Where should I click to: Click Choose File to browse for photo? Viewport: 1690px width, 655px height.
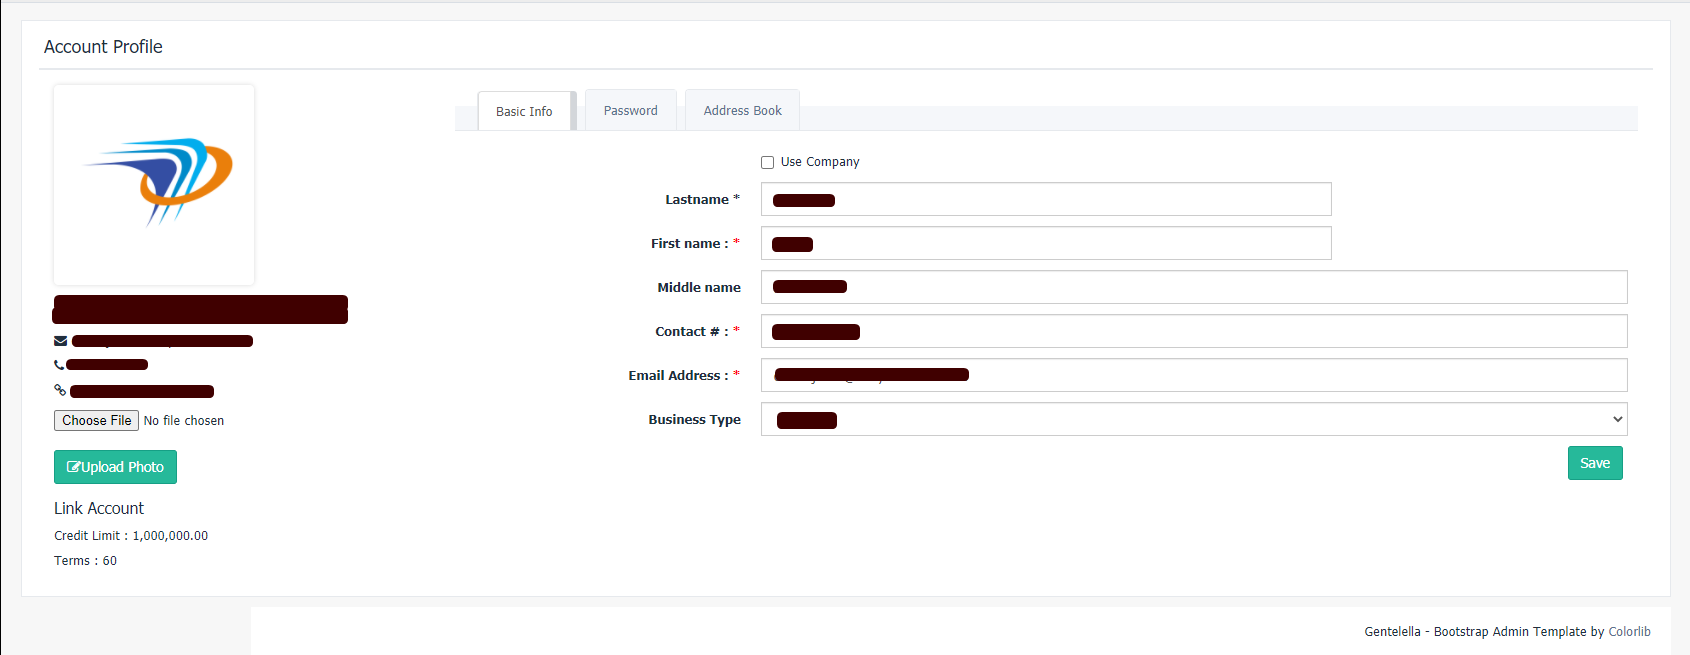(x=96, y=421)
